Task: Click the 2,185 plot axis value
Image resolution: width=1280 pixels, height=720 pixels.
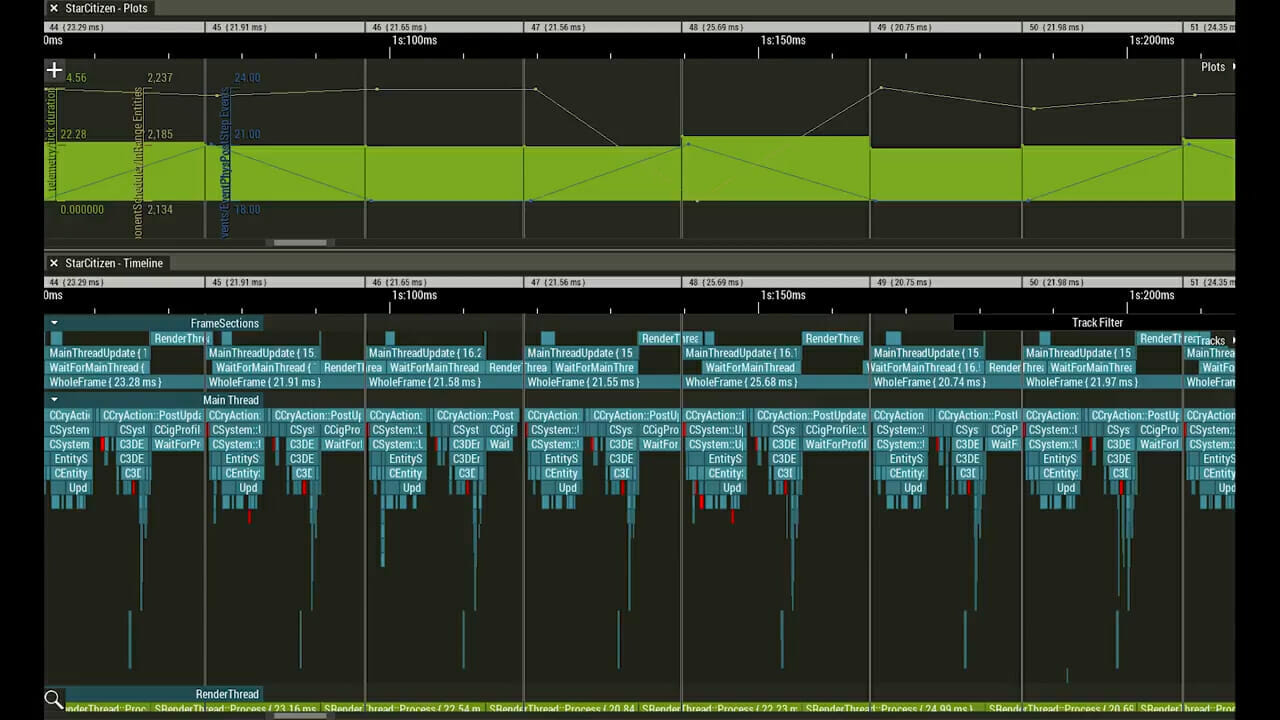Action: [159, 134]
